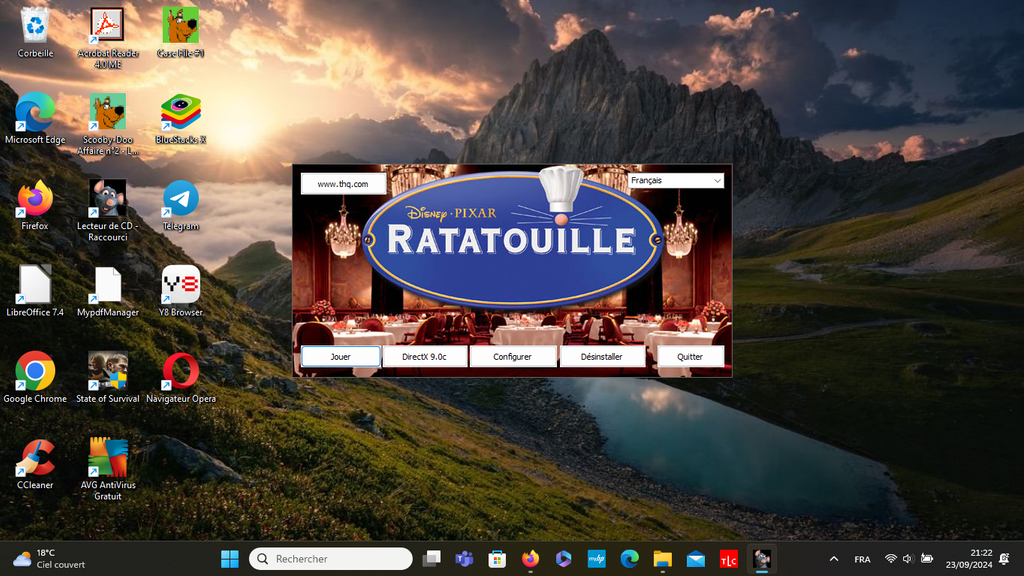Viewport: 1024px width, 576px height.
Task: Open the www.thq.com link
Action: (x=342, y=184)
